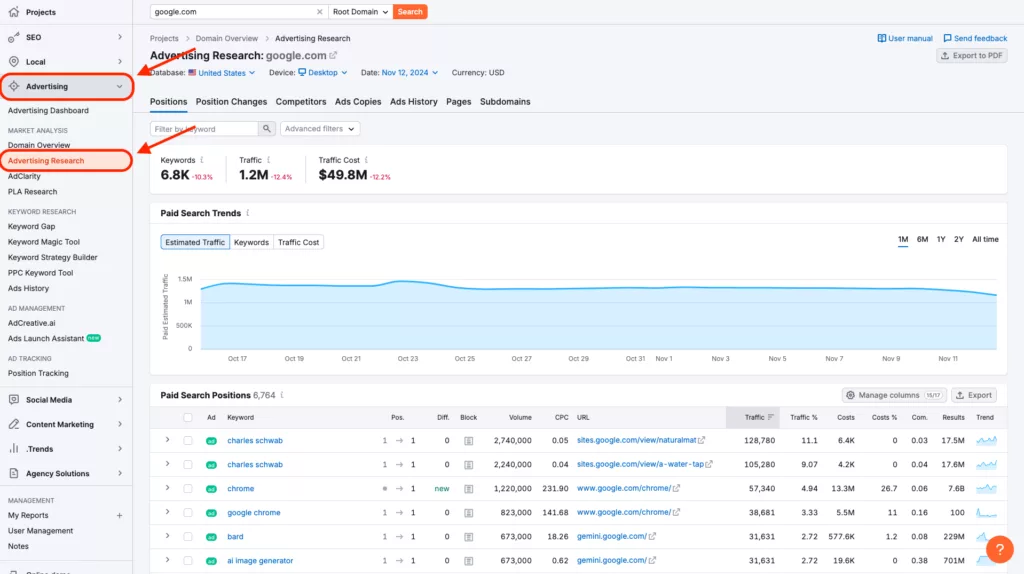Select the 6M chart time range
Image resolution: width=1024 pixels, height=574 pixels.
click(921, 240)
